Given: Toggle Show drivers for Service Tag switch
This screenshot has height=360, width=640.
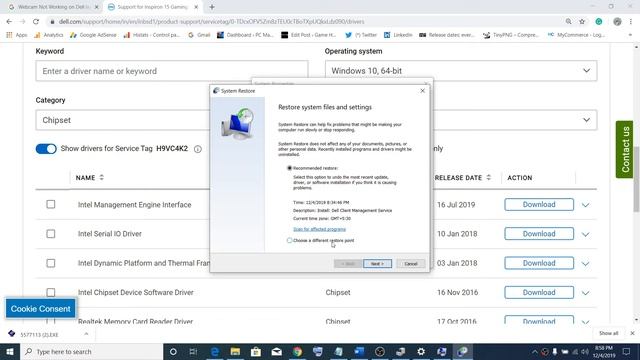Looking at the screenshot, I should 46,149.
